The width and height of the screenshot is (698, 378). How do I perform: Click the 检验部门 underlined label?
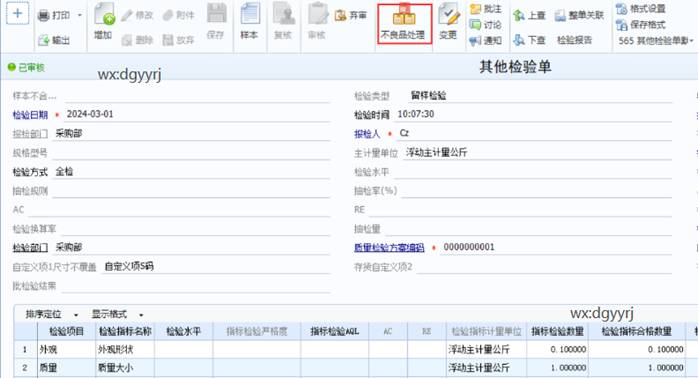tap(30, 248)
